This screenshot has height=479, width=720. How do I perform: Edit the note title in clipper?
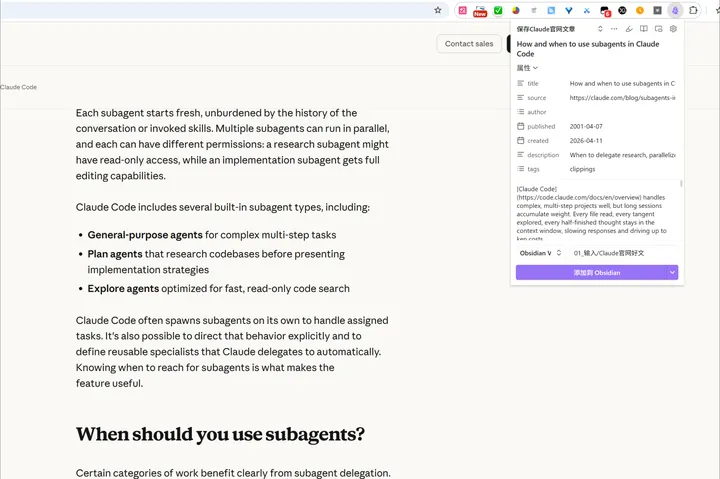point(596,49)
